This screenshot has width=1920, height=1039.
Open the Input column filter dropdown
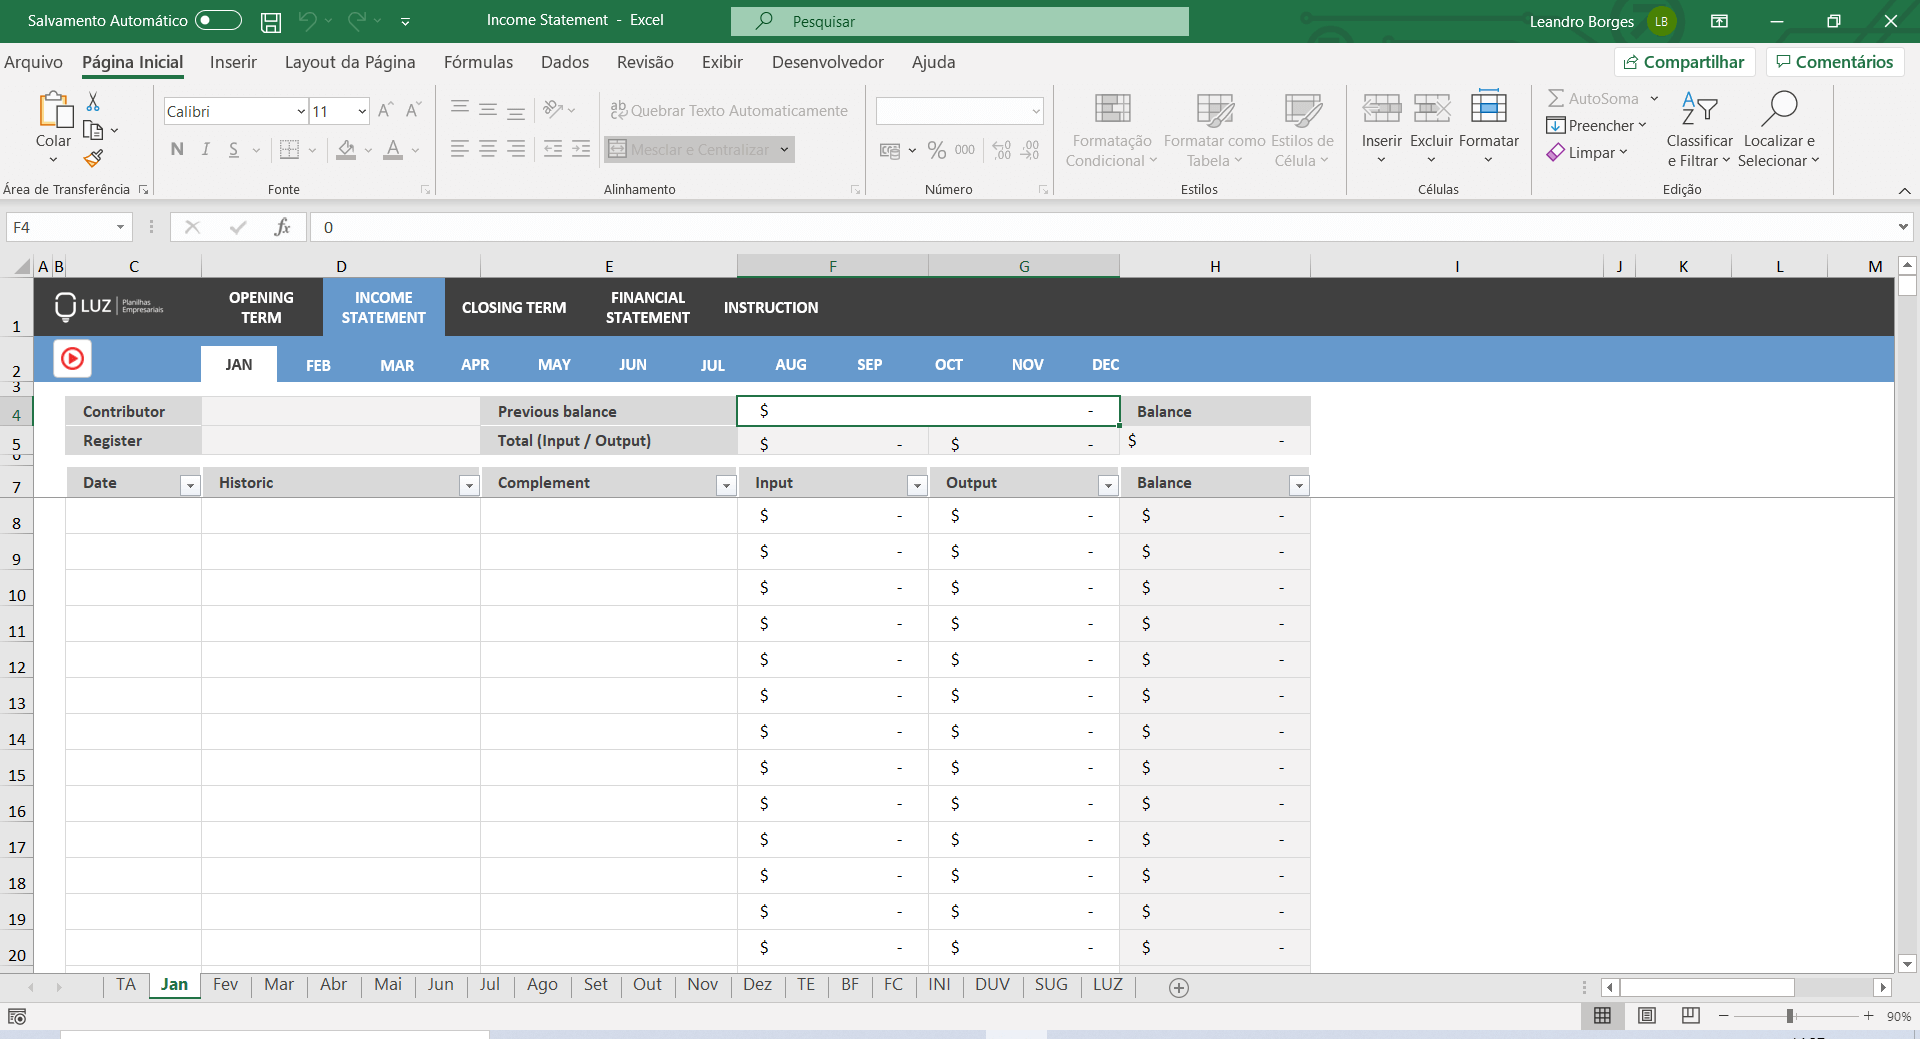(917, 485)
